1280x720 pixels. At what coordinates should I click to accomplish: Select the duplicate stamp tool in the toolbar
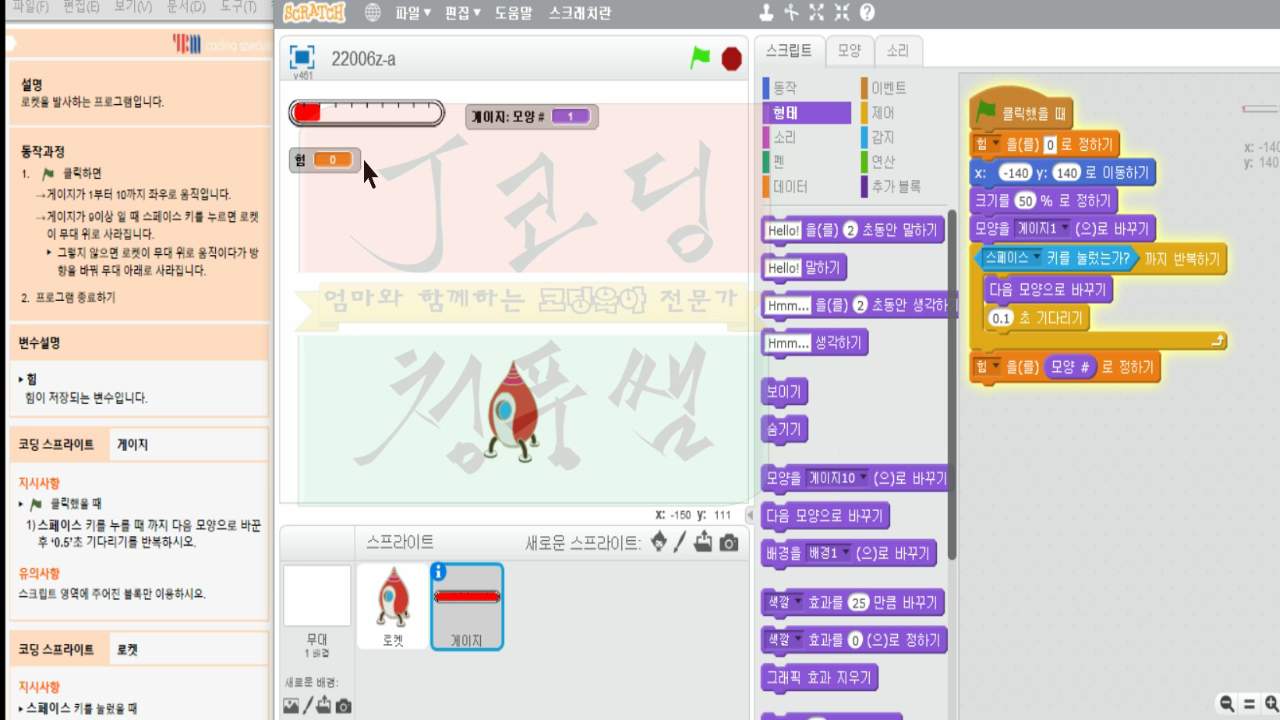click(766, 14)
